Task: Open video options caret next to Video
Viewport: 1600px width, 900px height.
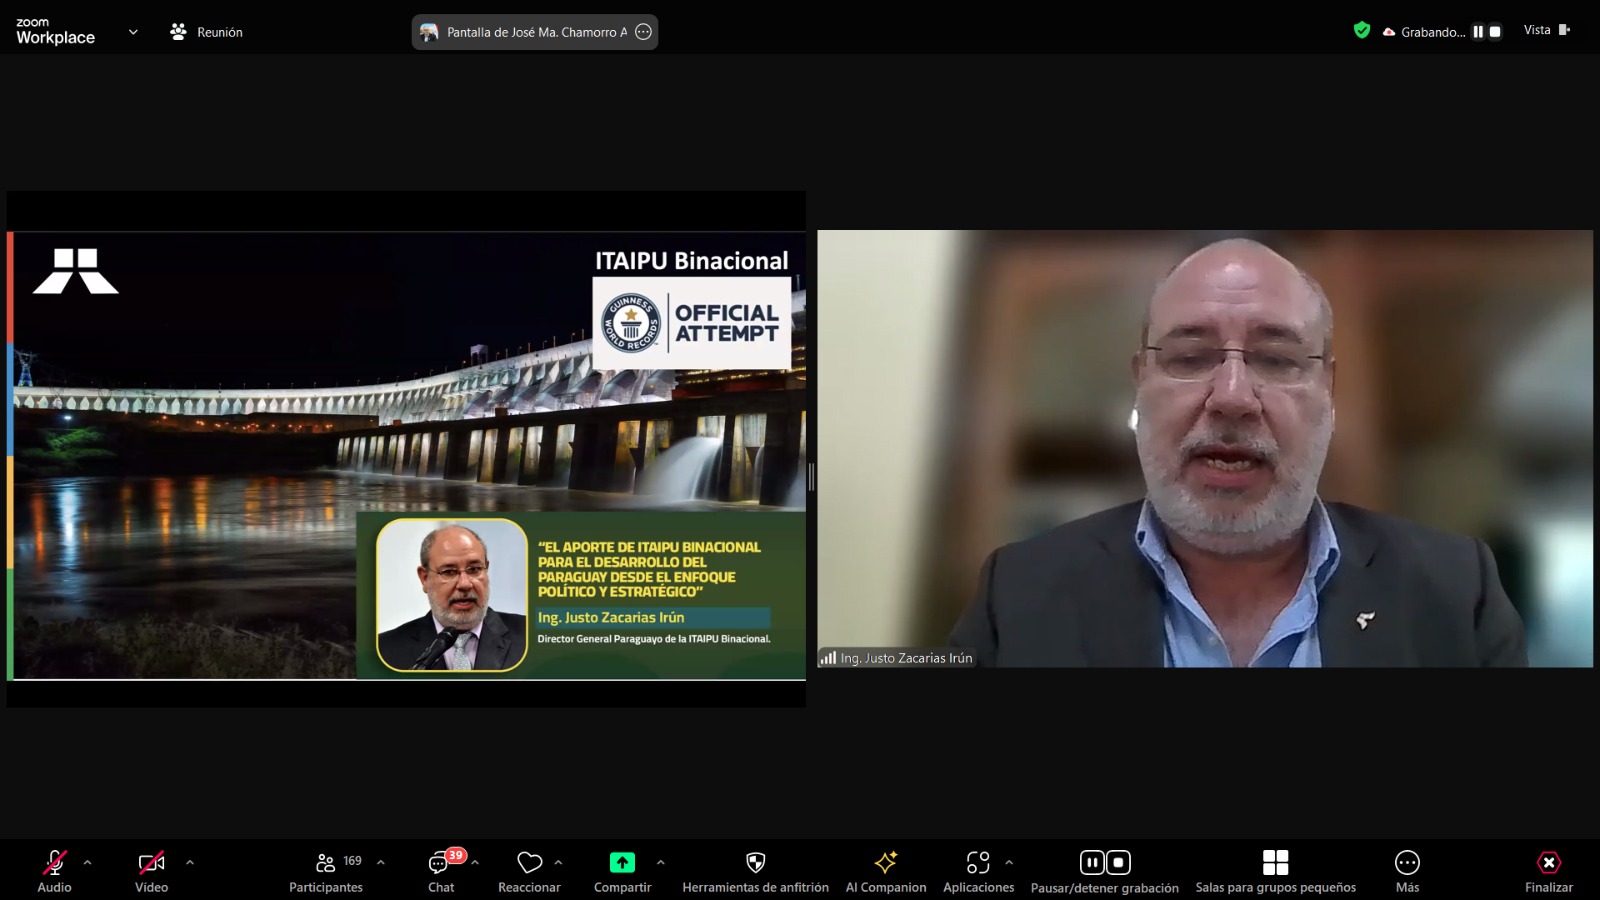Action: (190, 862)
